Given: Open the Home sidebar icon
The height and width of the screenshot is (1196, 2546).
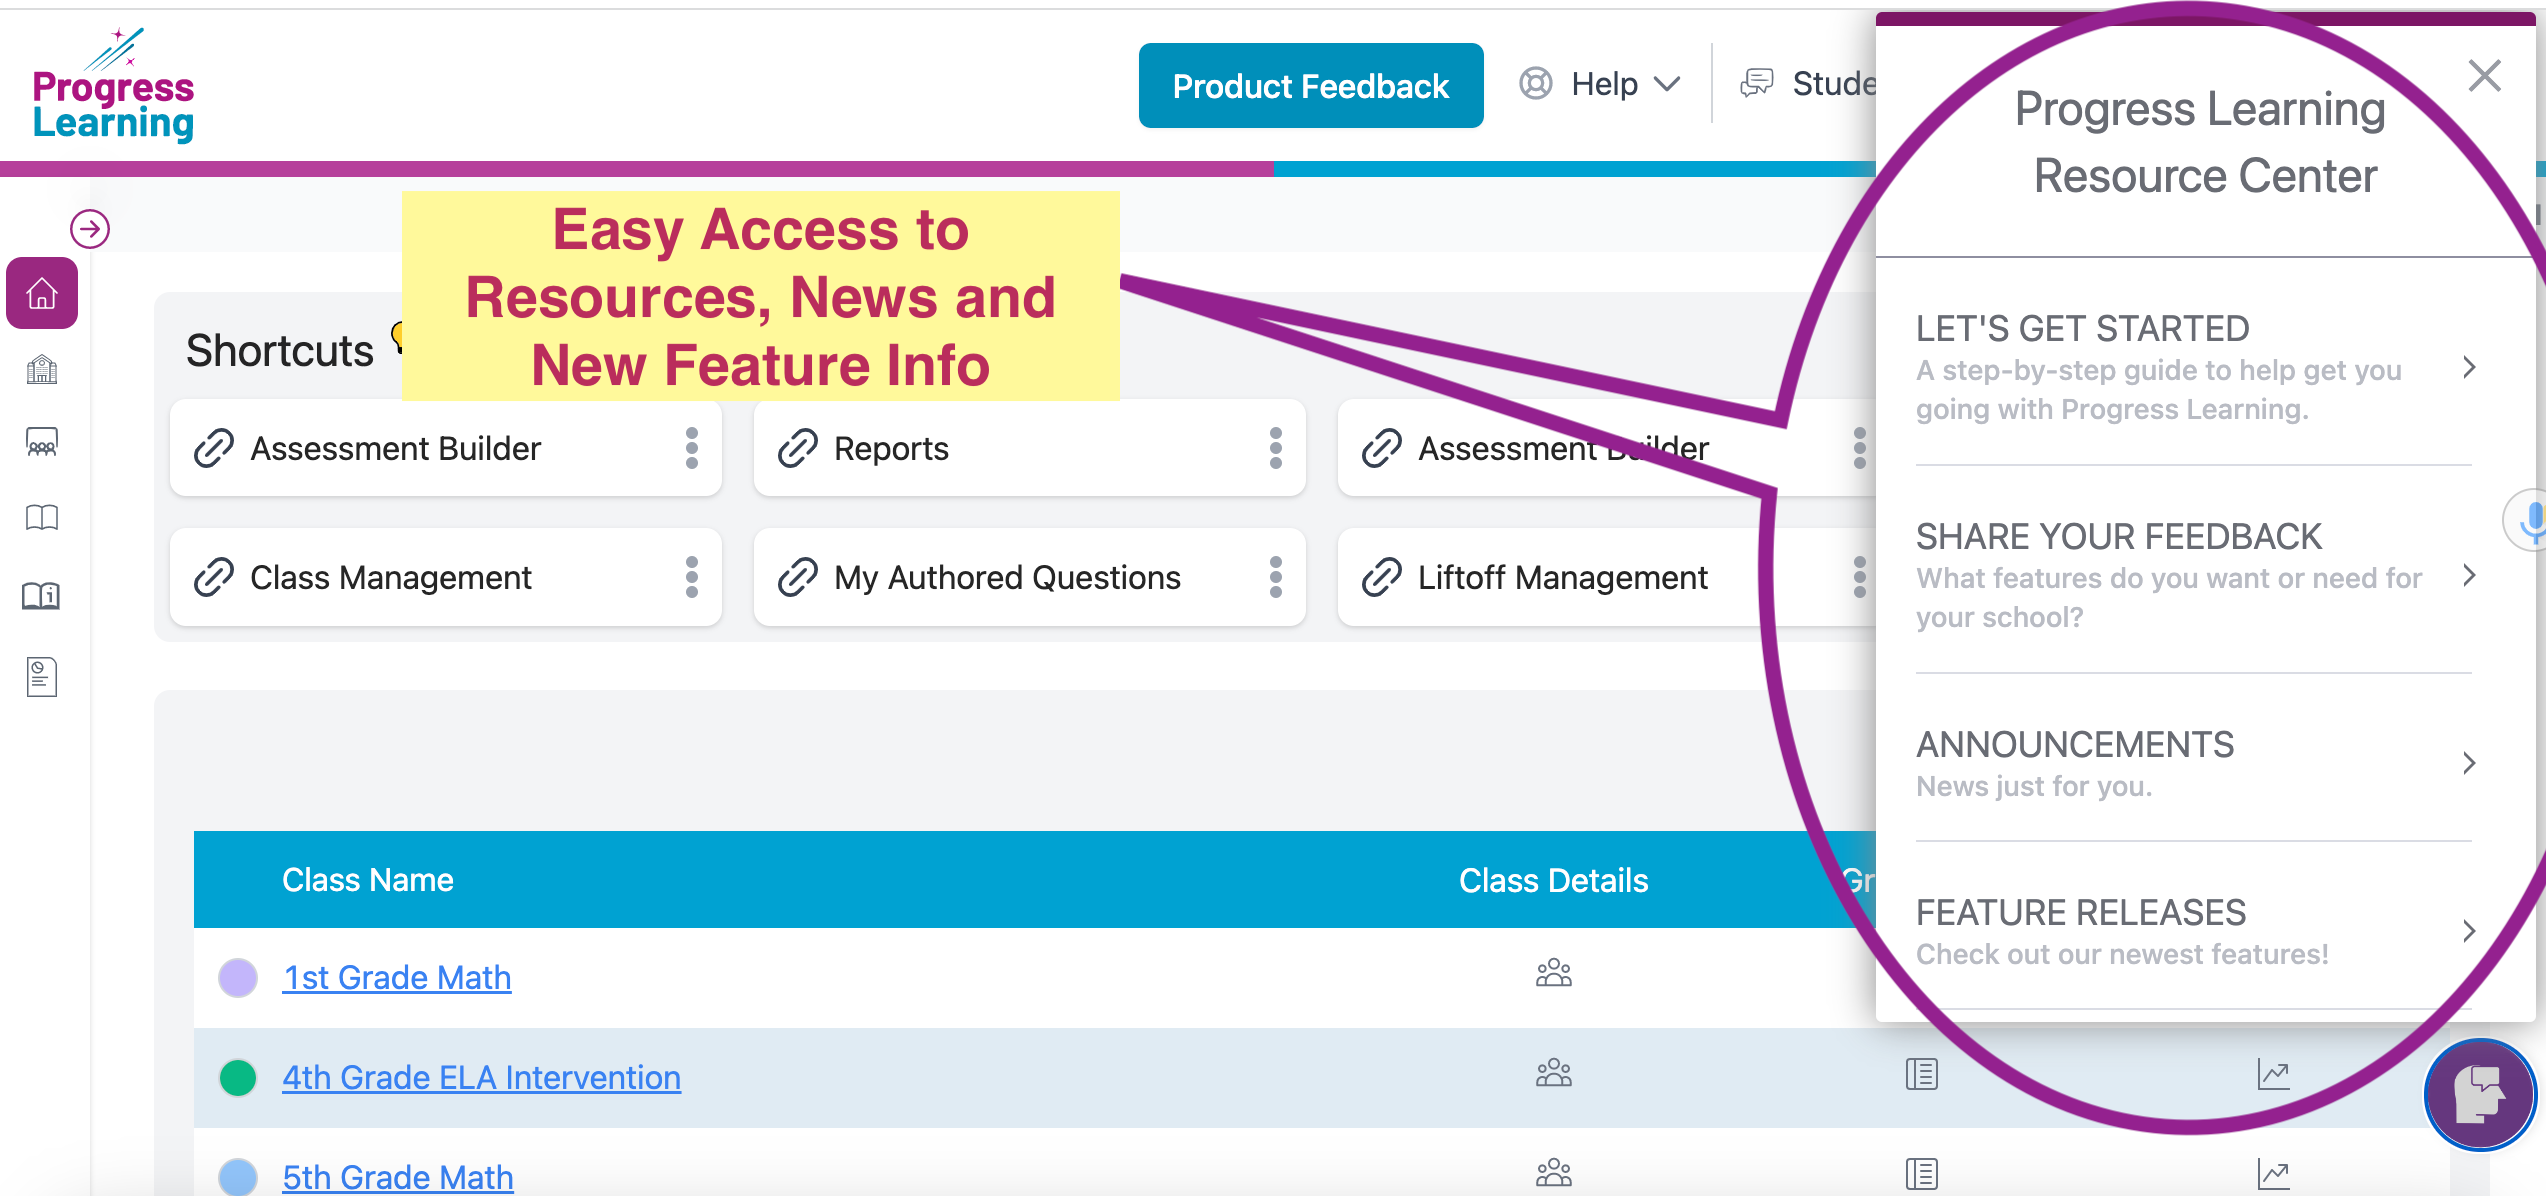Looking at the screenshot, I should 42,293.
